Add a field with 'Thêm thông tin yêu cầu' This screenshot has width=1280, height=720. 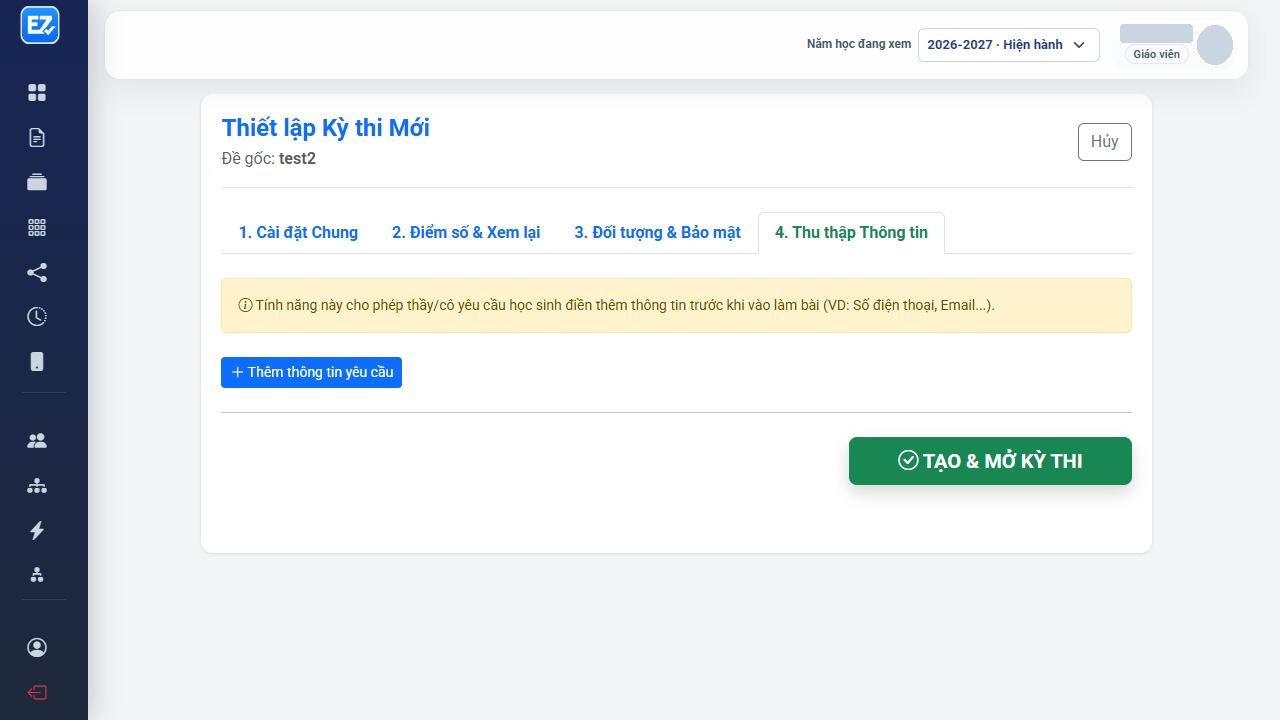click(311, 372)
